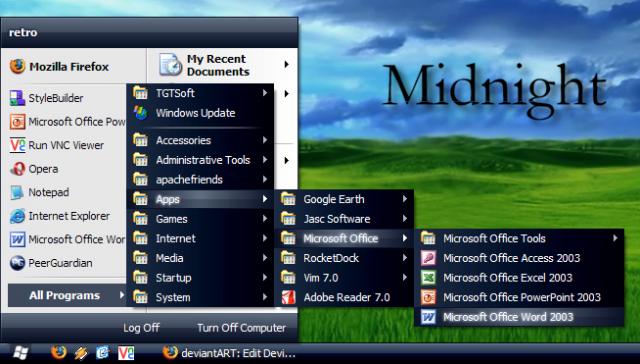Open the apachefriends menu entry
This screenshot has height=364, width=640.
pyautogui.click(x=200, y=180)
